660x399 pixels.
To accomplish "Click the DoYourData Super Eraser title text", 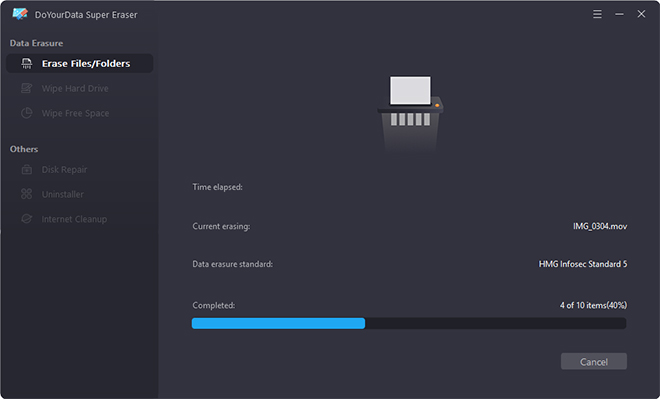I will coord(86,15).
